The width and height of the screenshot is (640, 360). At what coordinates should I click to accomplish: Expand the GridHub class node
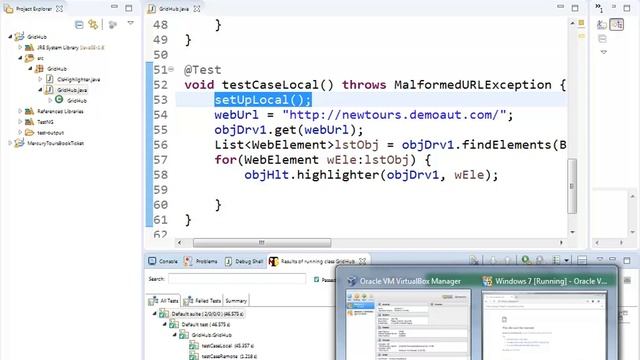click(x=50, y=100)
